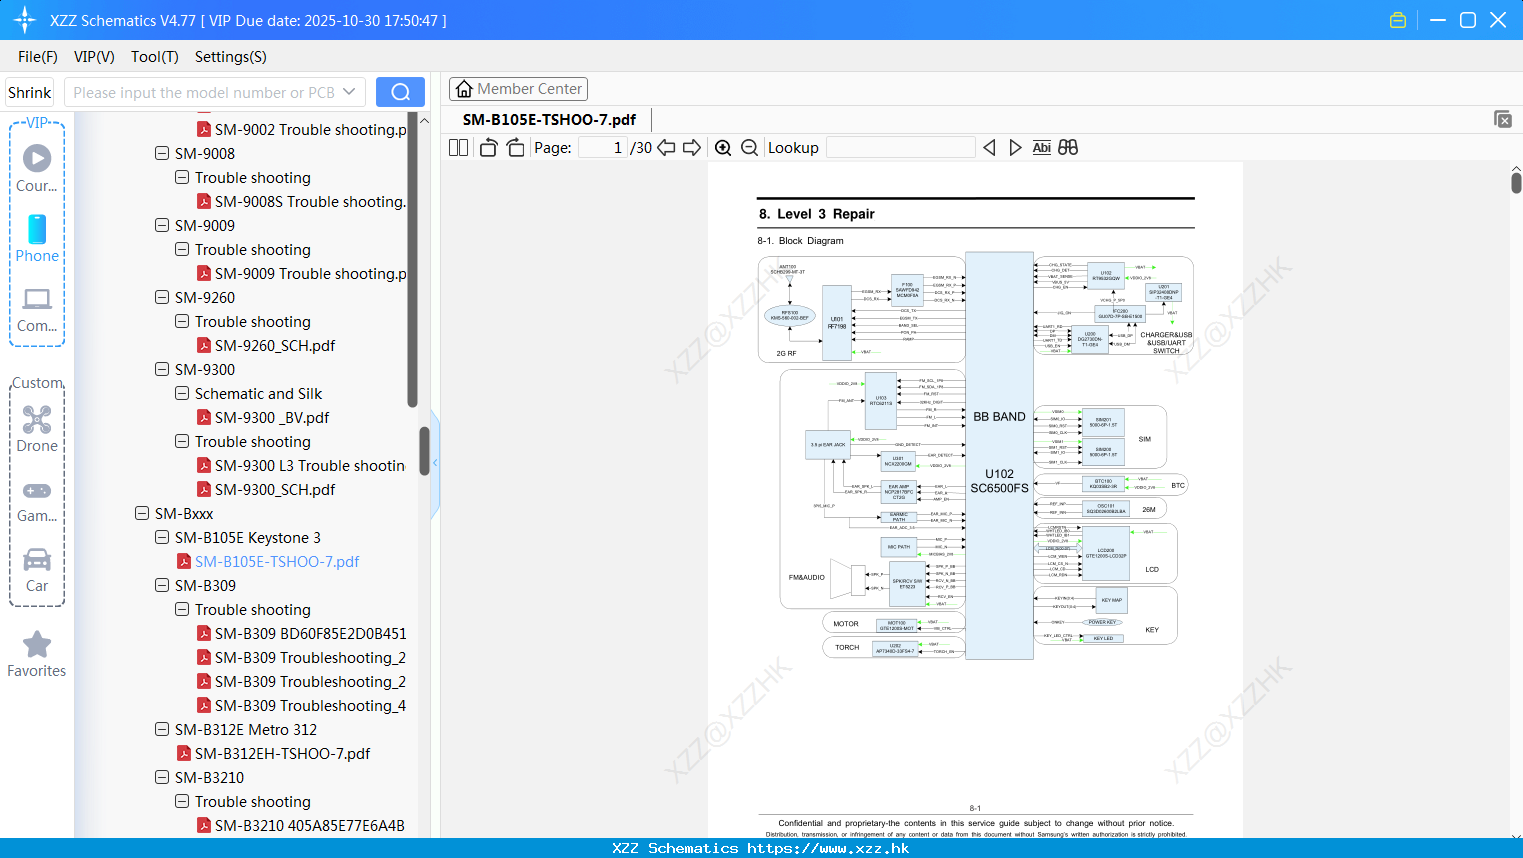This screenshot has height=858, width=1523.
Task: Select the Game console category icon
Action: [x=37, y=500]
